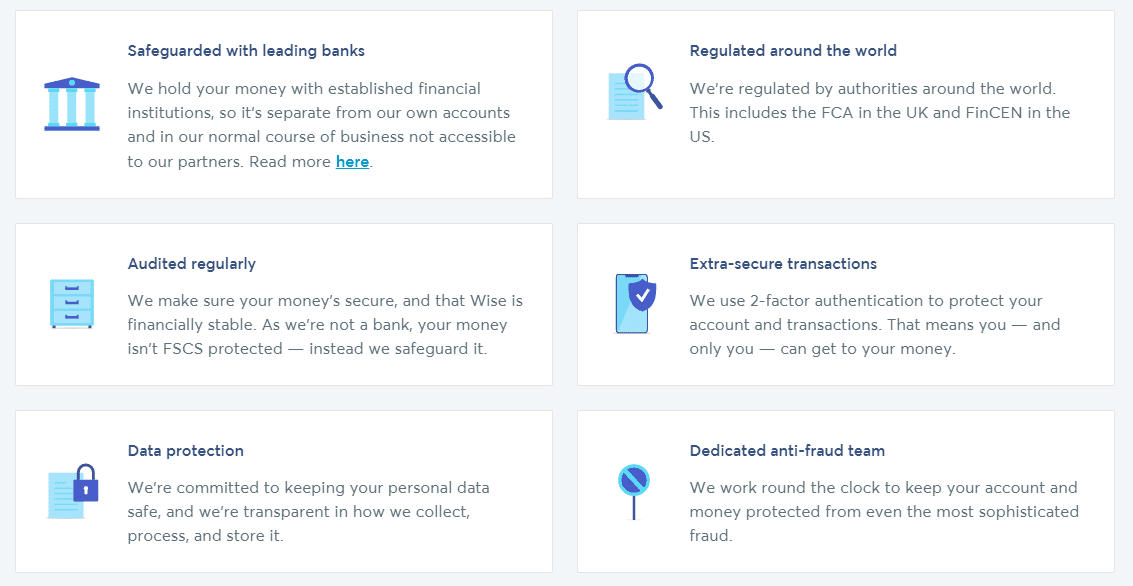Click the padlock data protection icon
This screenshot has width=1133, height=586.
coord(72,491)
